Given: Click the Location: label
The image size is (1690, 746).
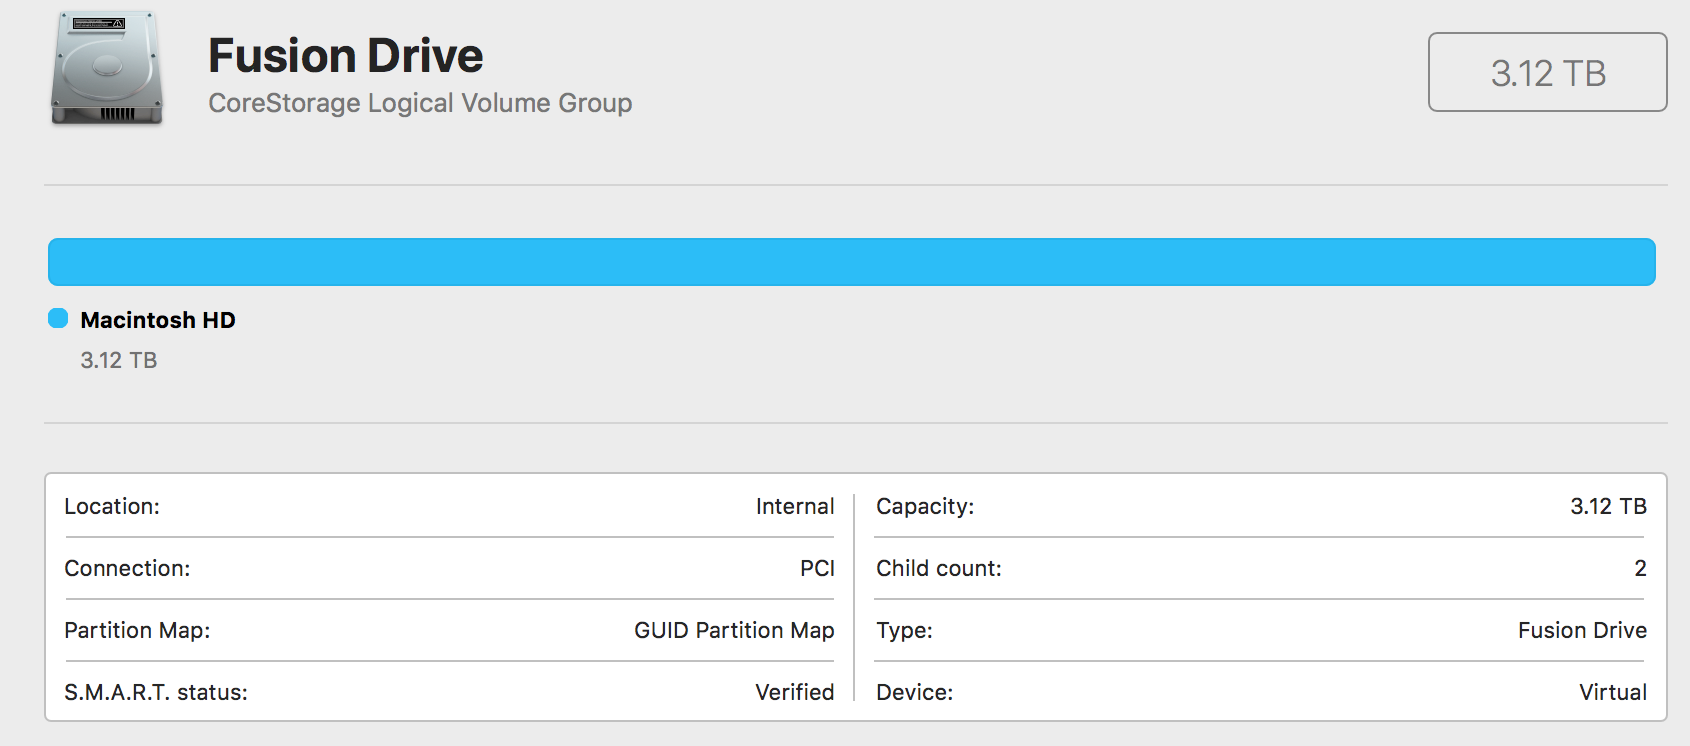Looking at the screenshot, I should pos(112,506).
